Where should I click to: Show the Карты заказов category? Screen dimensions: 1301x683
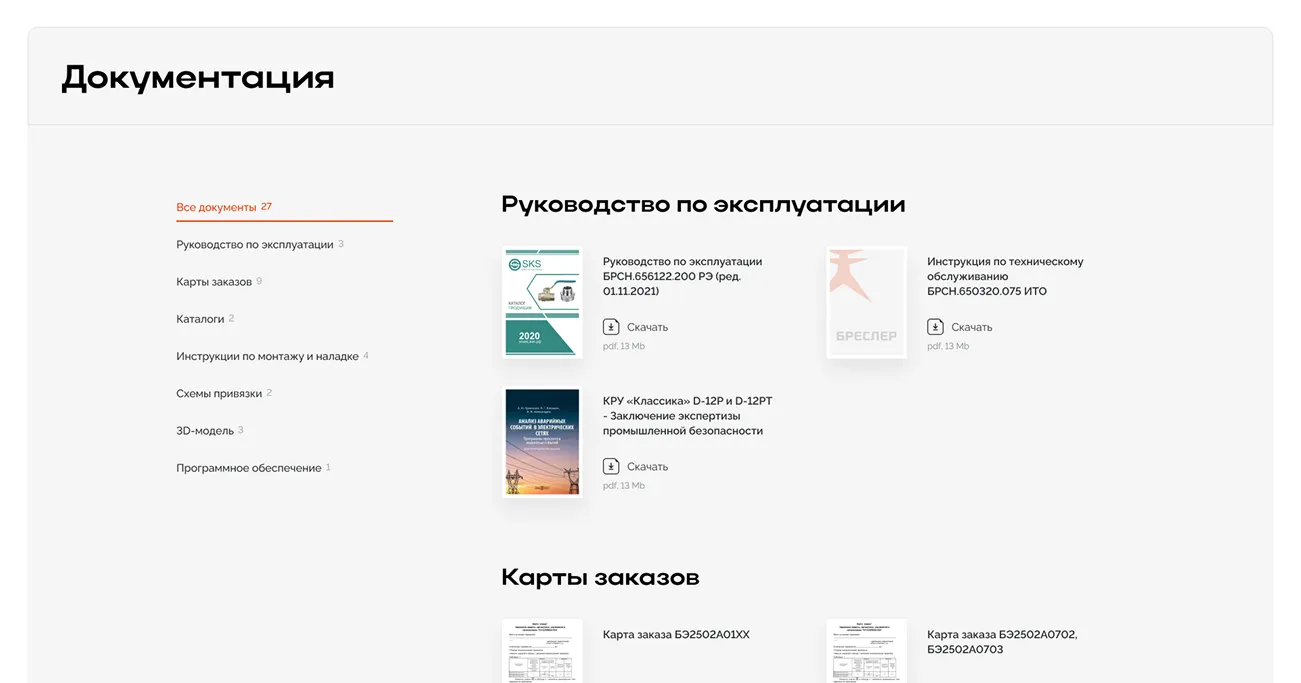click(x=214, y=282)
